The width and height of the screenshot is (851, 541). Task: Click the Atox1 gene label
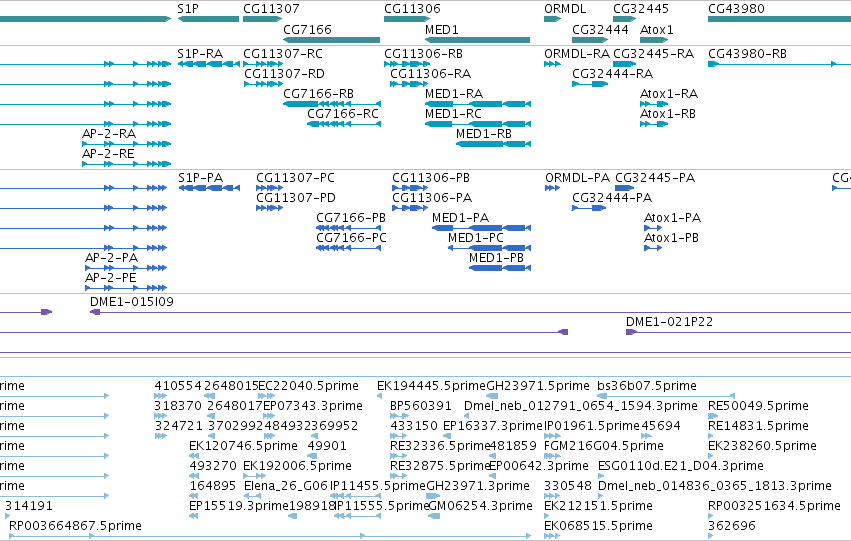(657, 29)
